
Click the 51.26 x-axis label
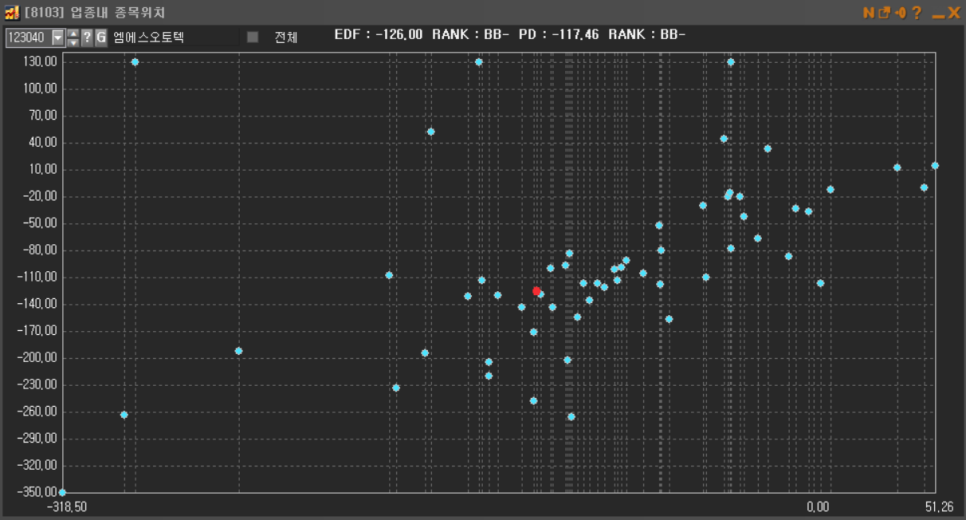(x=939, y=507)
